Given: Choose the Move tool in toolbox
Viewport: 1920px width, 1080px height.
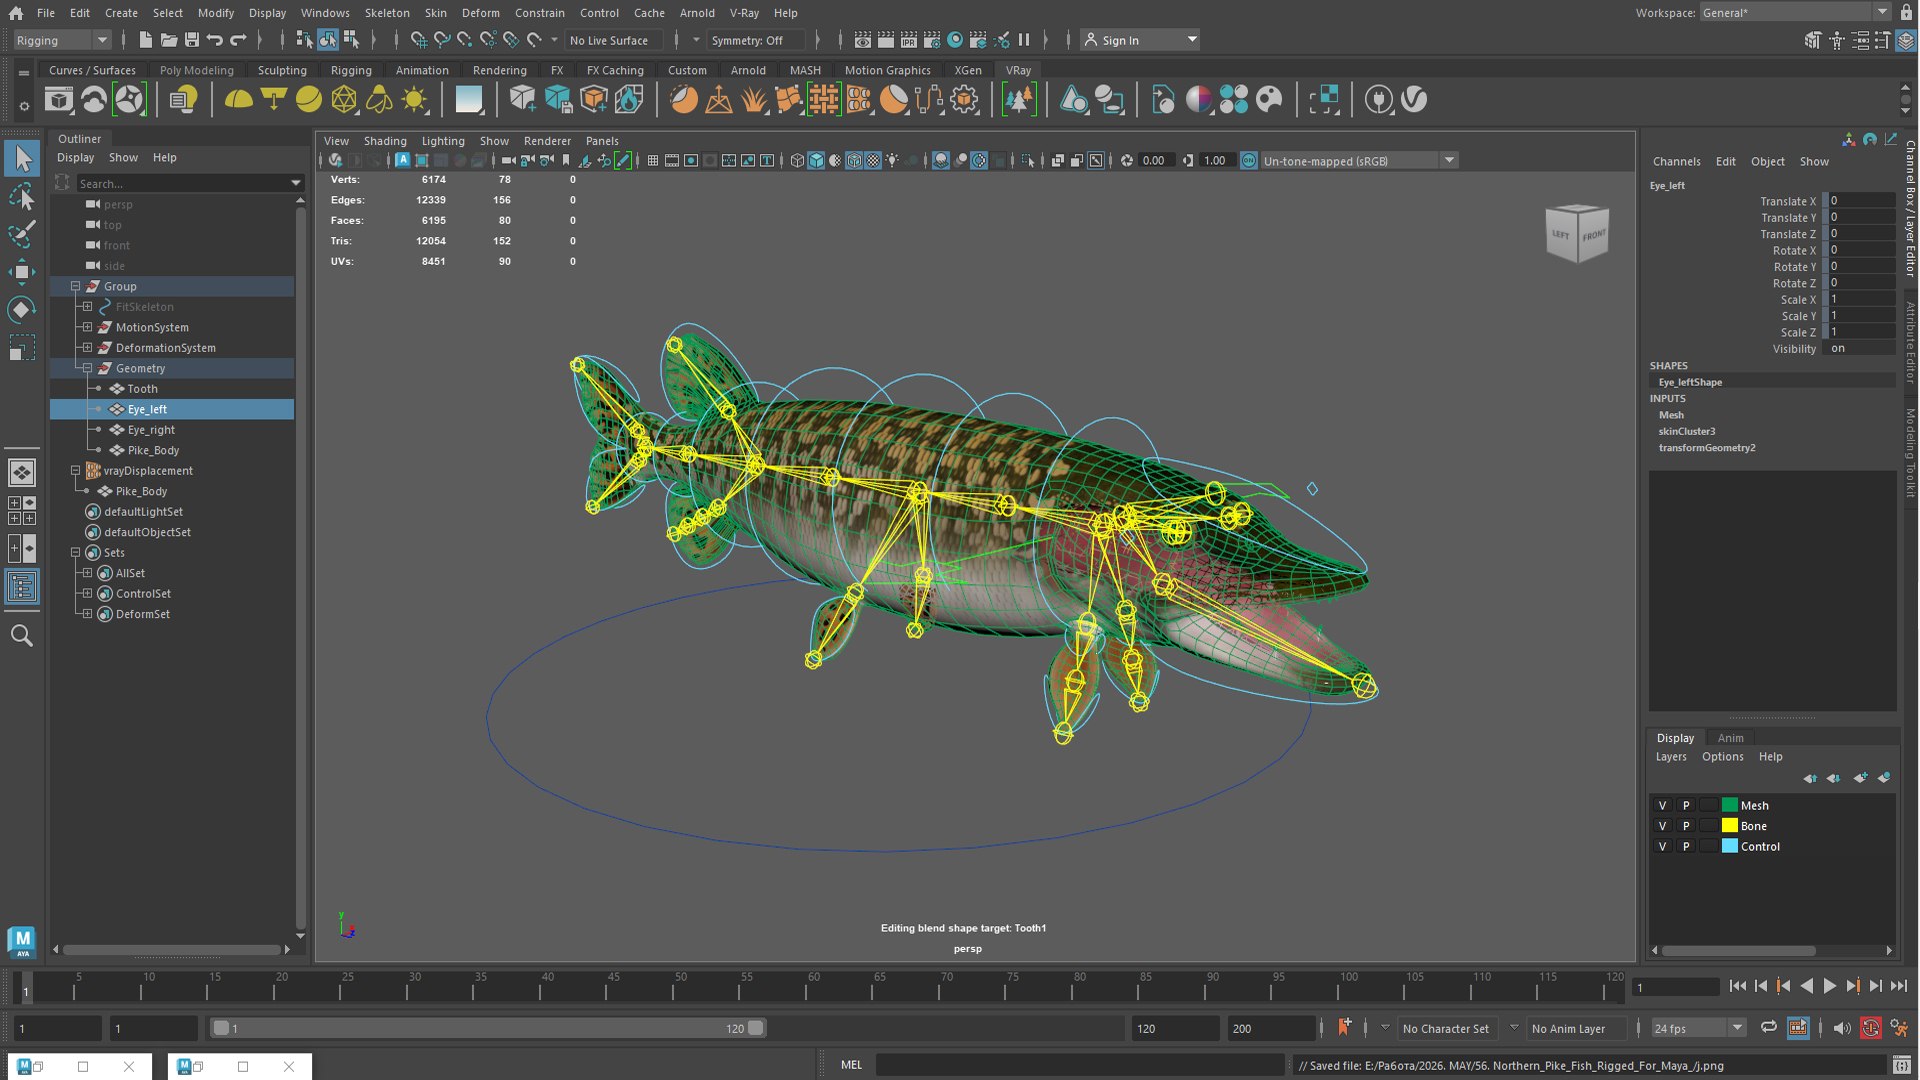Looking at the screenshot, I should (x=22, y=272).
